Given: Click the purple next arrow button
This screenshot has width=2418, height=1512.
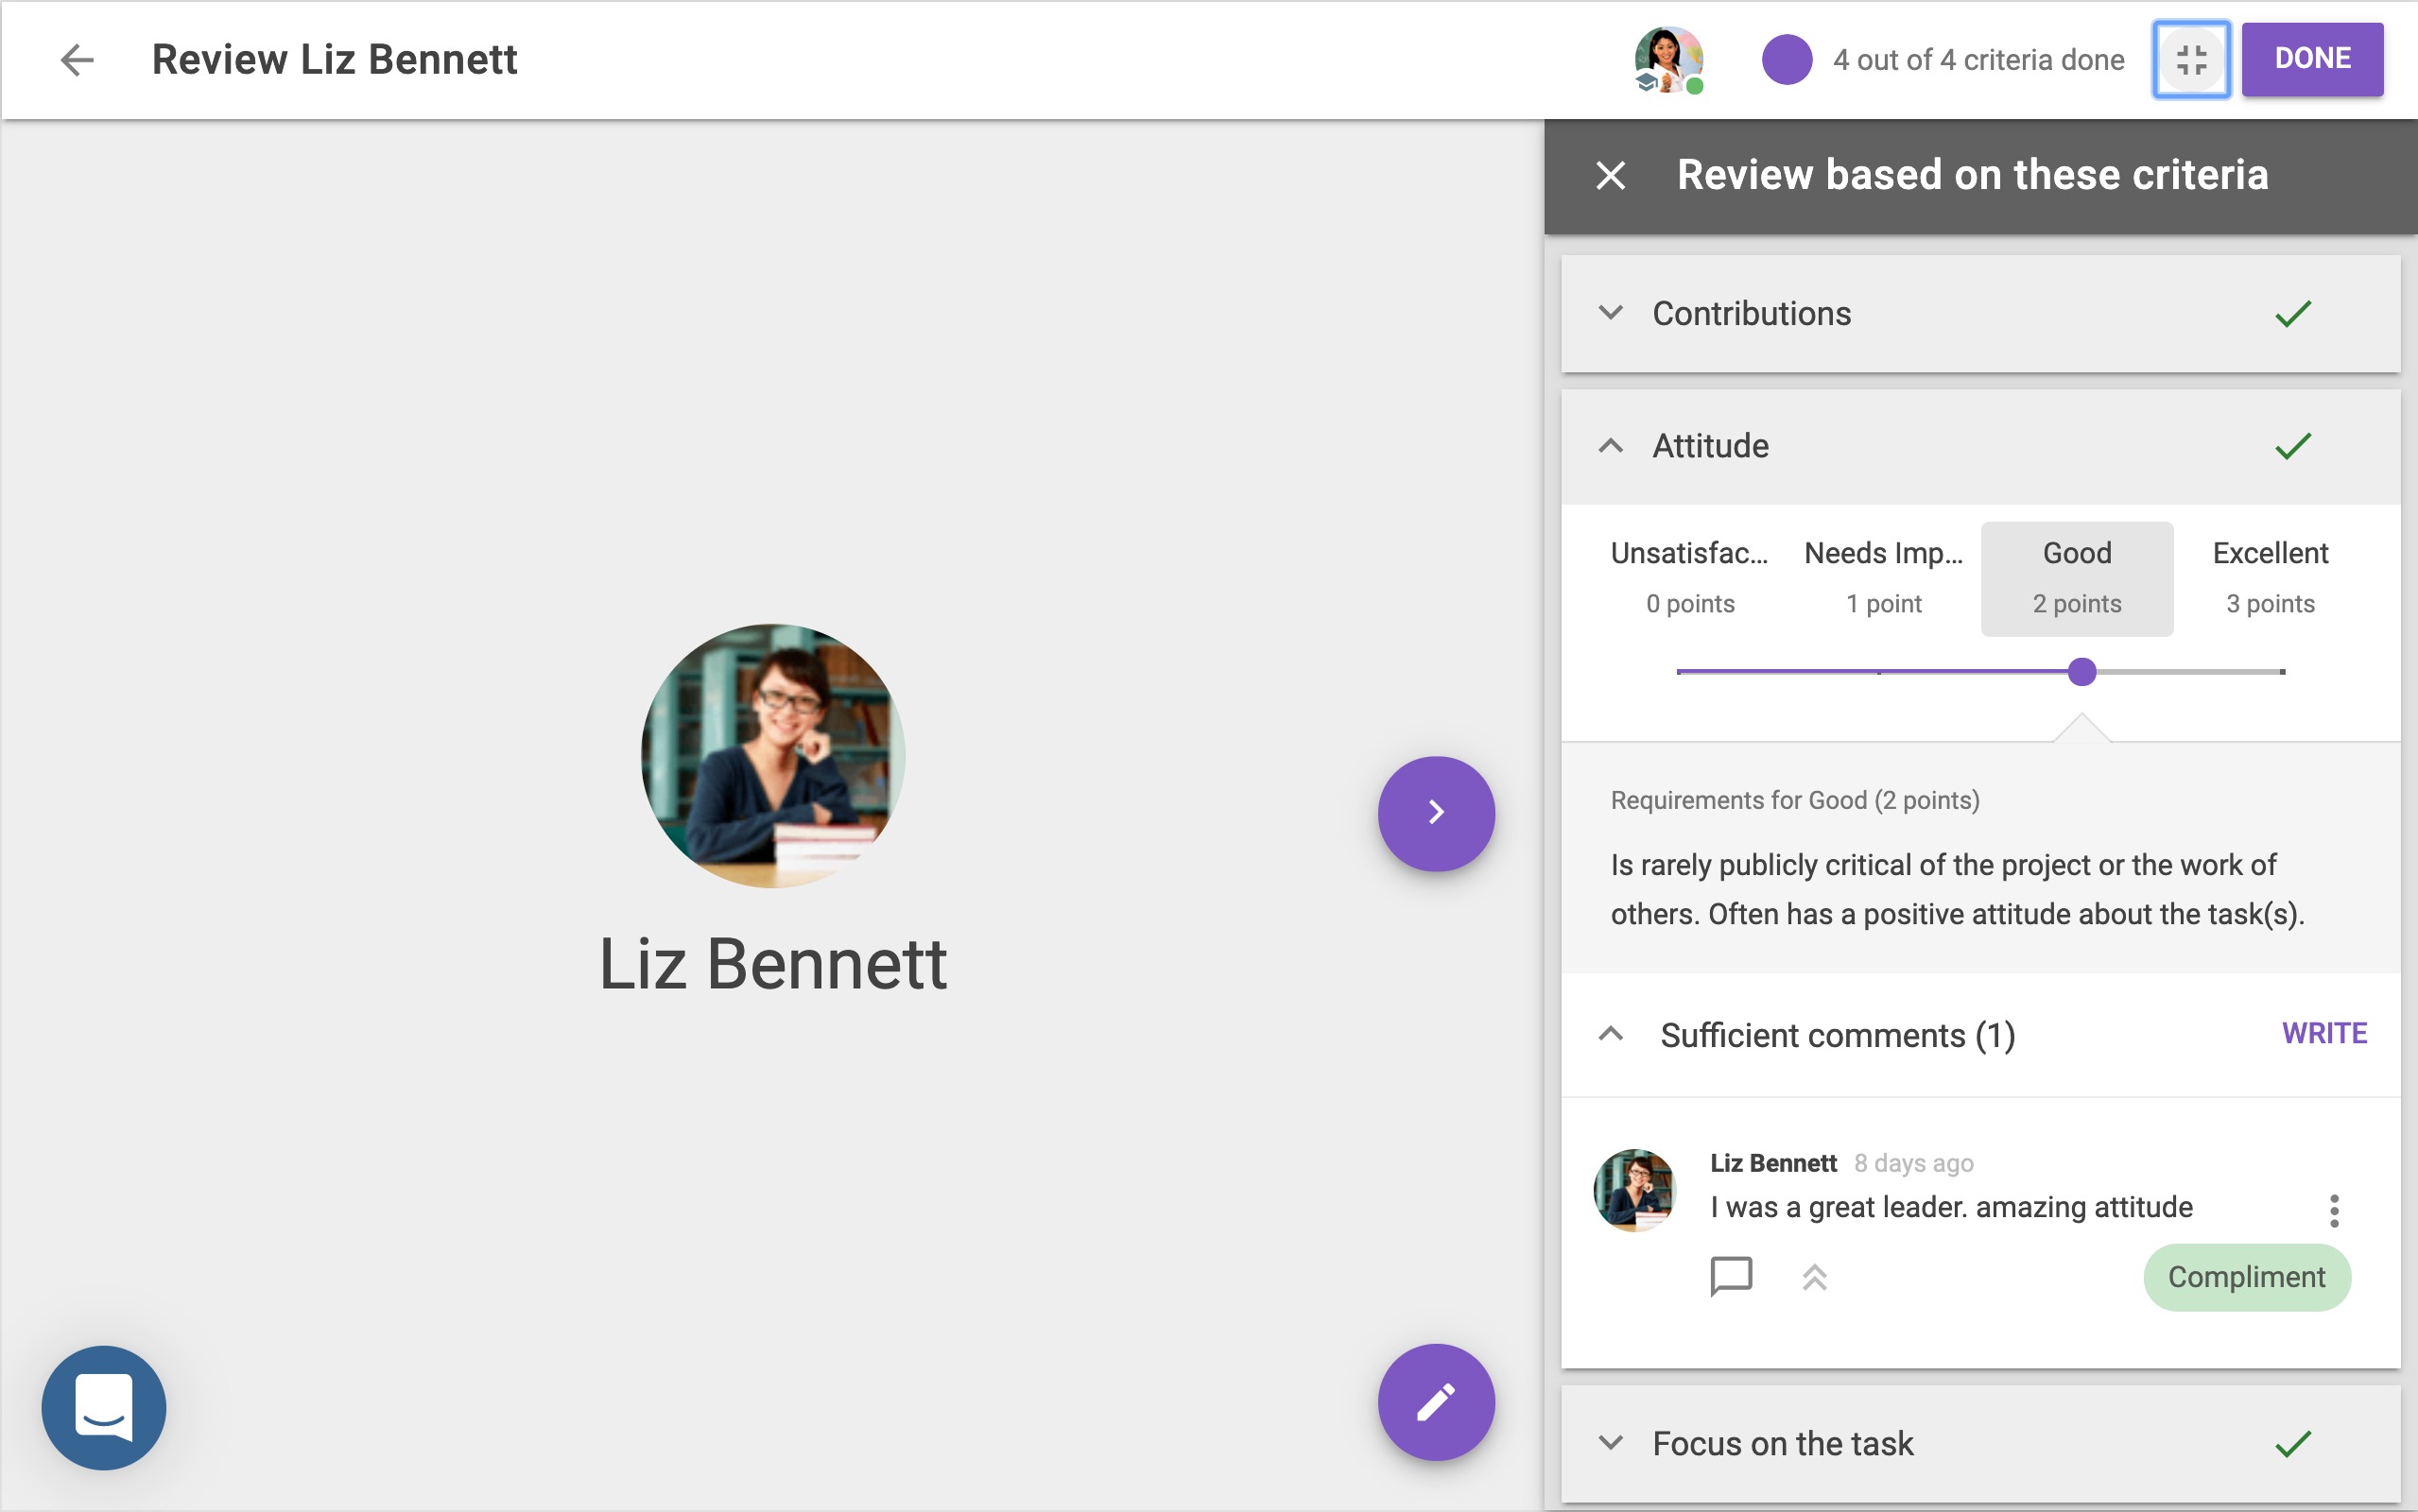Looking at the screenshot, I should click(1435, 812).
